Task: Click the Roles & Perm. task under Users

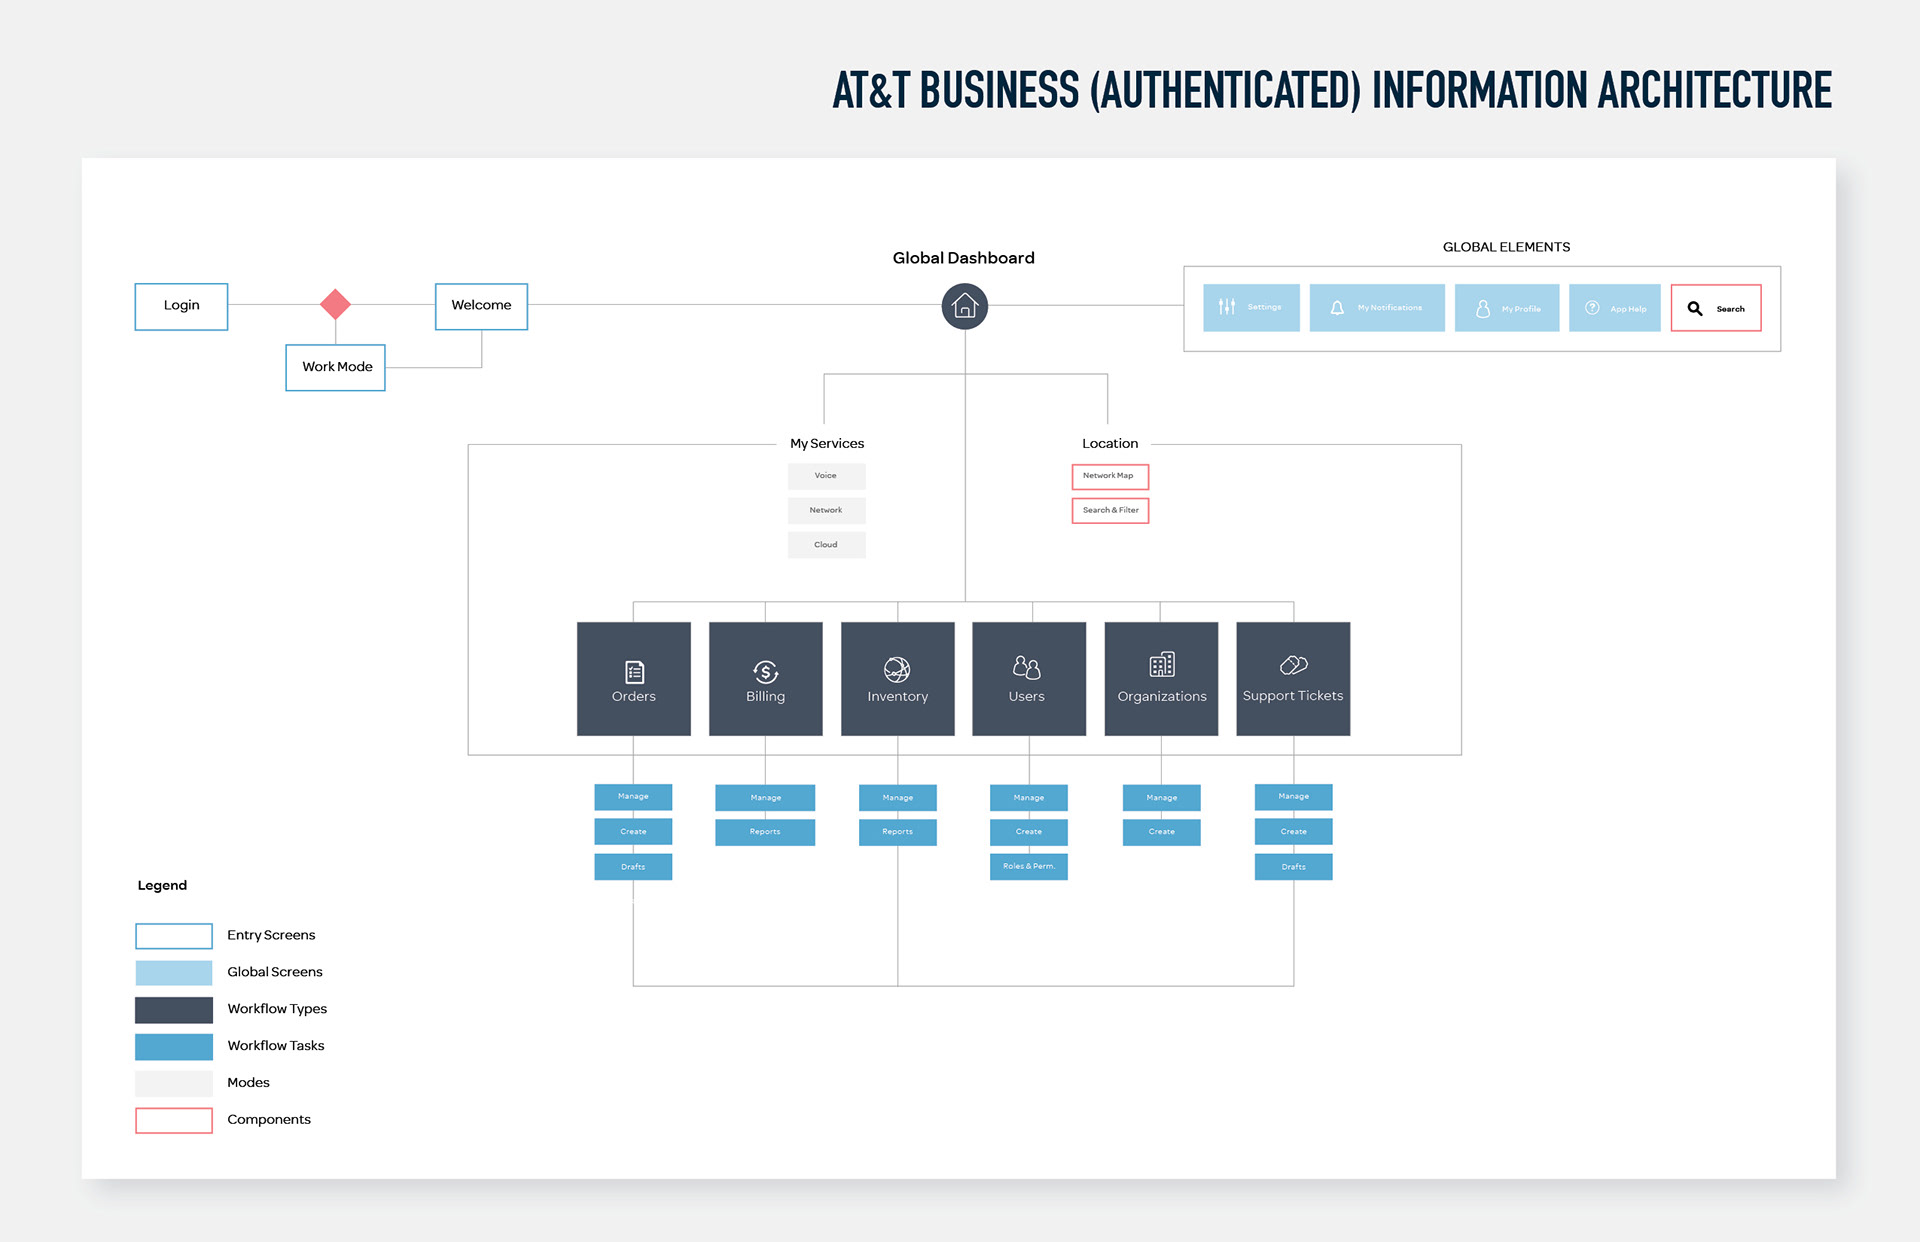Action: tap(1029, 867)
